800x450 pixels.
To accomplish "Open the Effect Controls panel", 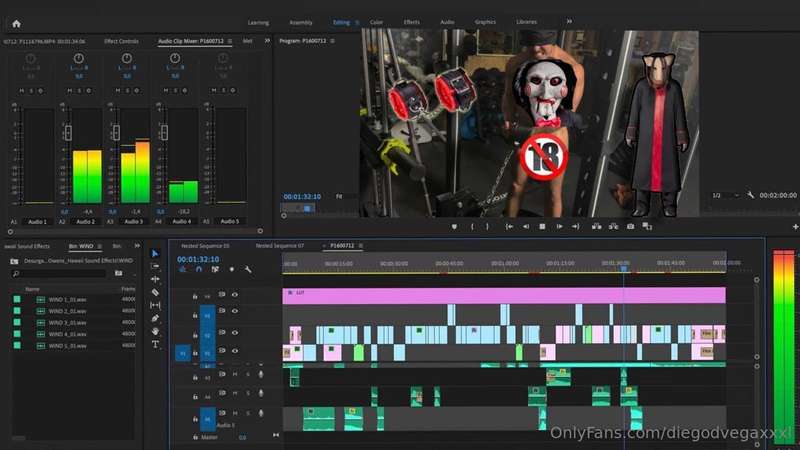I will (x=121, y=41).
